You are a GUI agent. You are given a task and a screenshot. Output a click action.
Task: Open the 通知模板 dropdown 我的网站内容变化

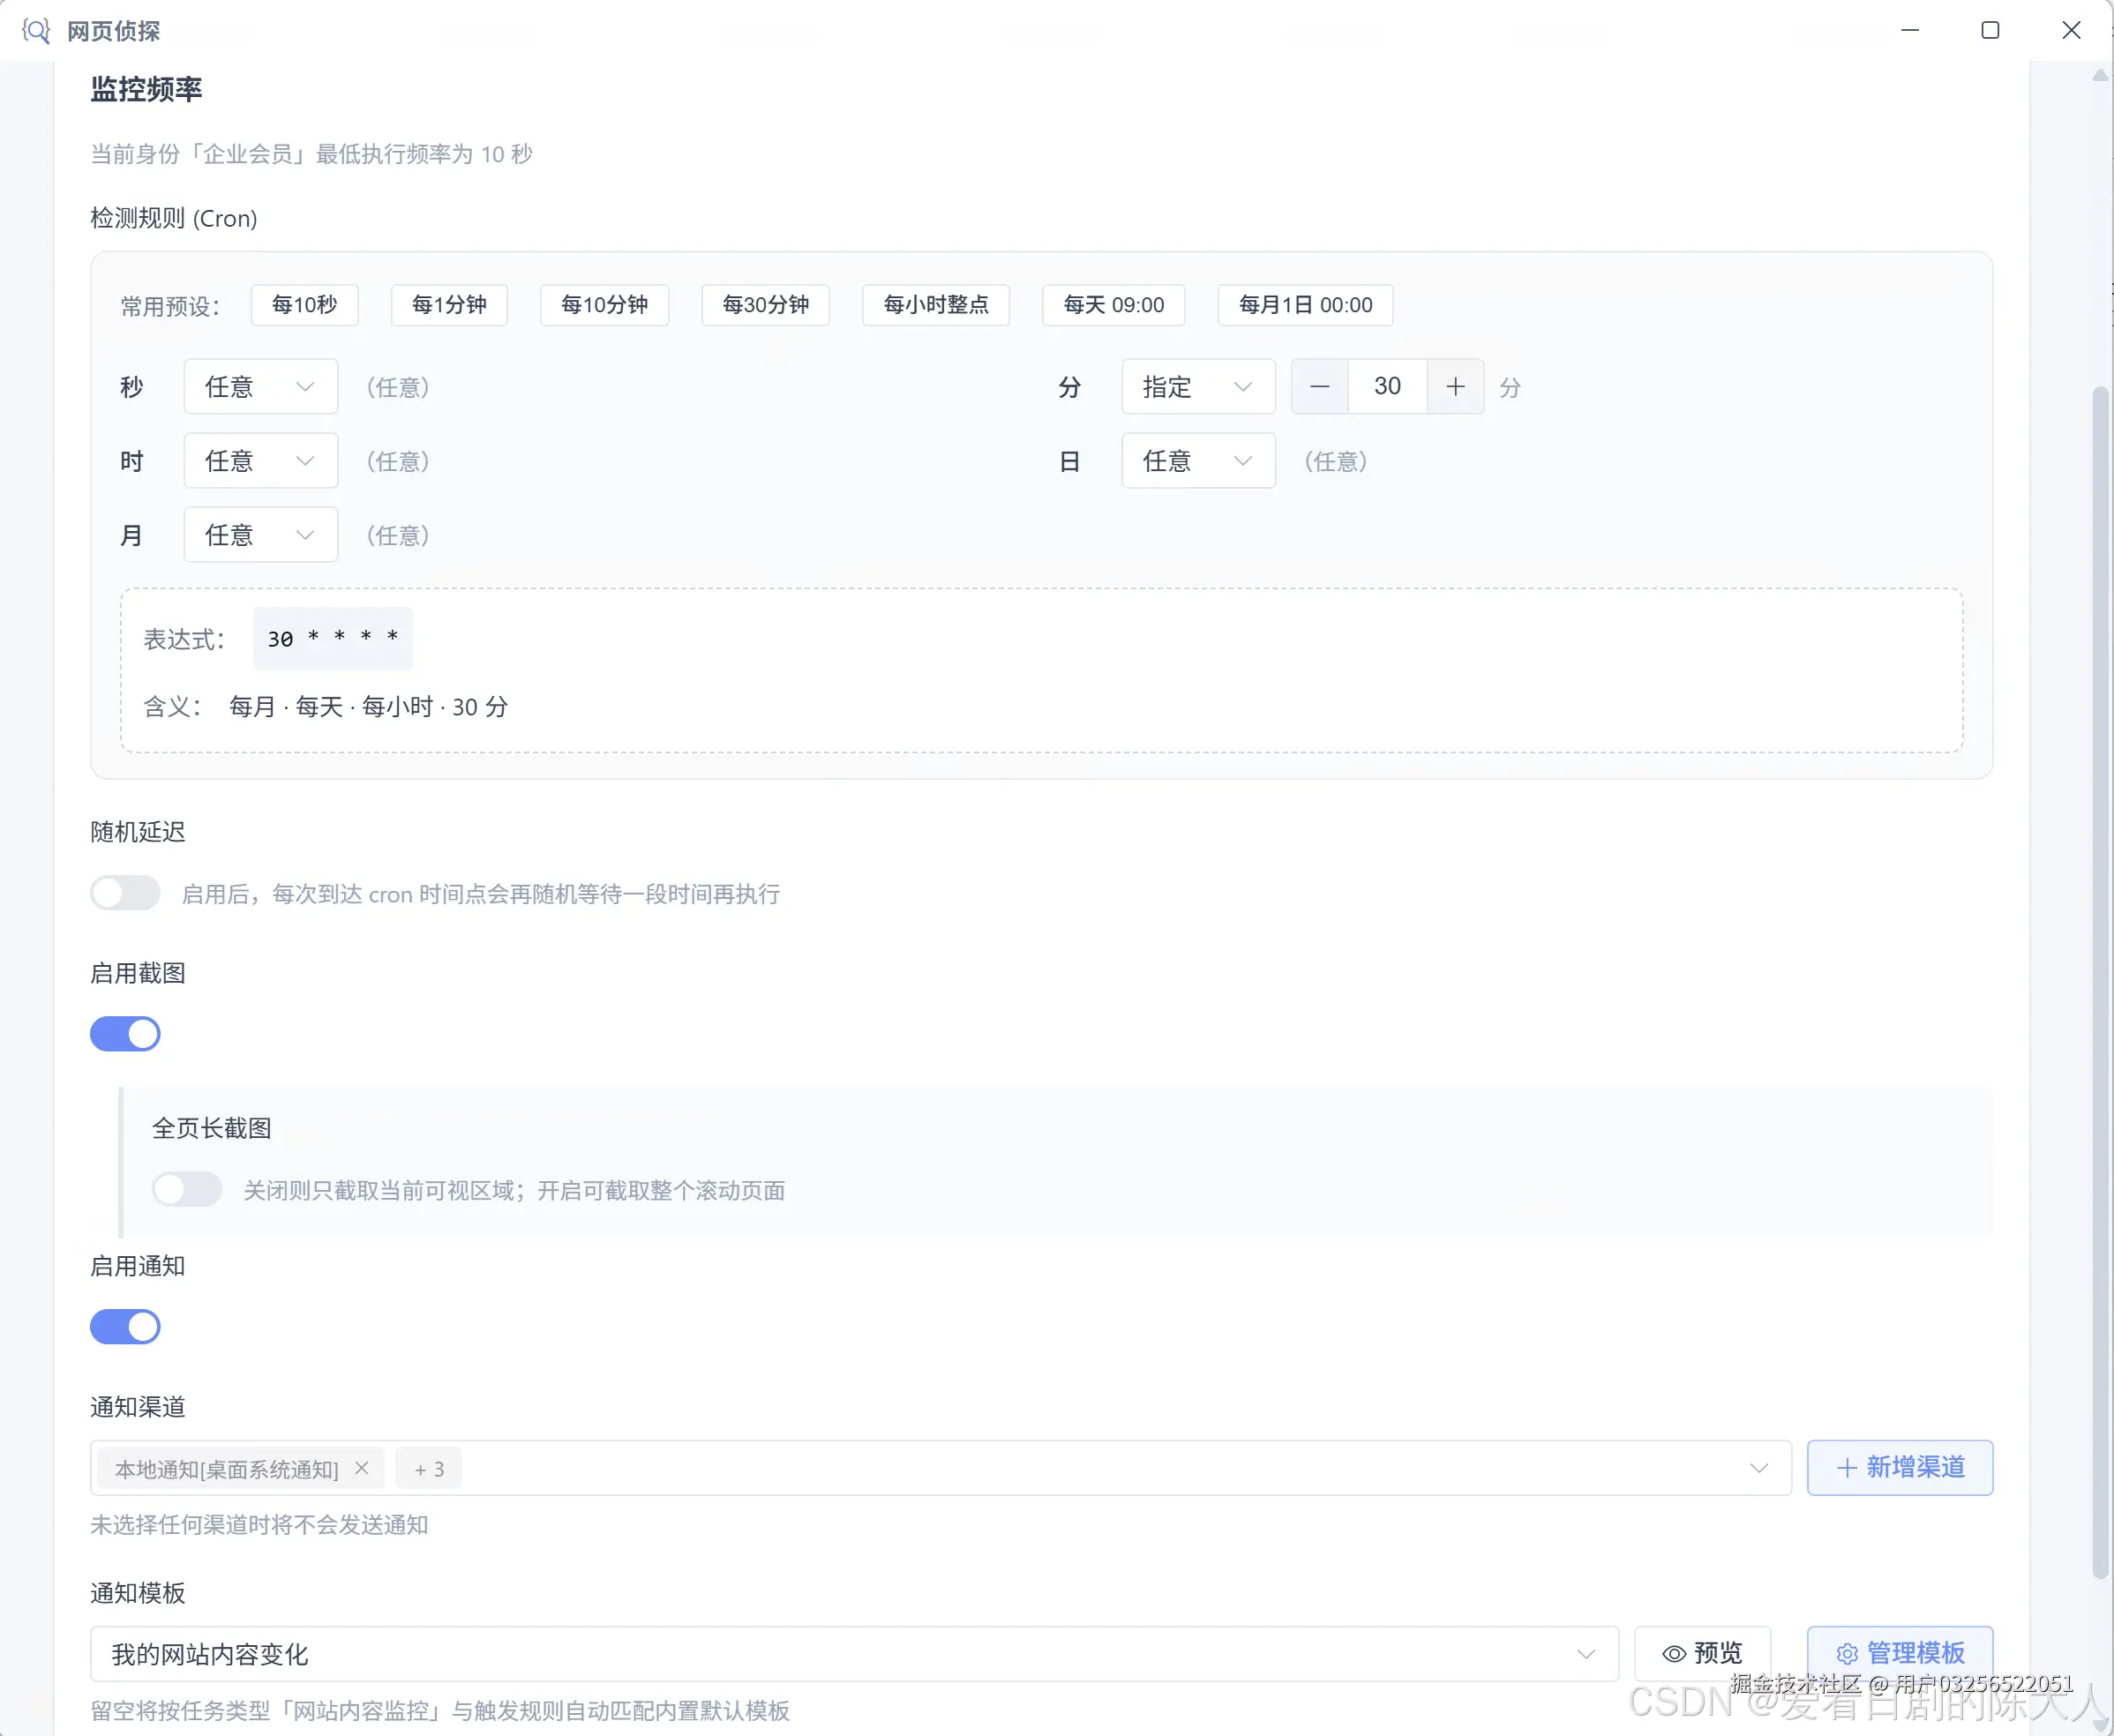click(854, 1654)
